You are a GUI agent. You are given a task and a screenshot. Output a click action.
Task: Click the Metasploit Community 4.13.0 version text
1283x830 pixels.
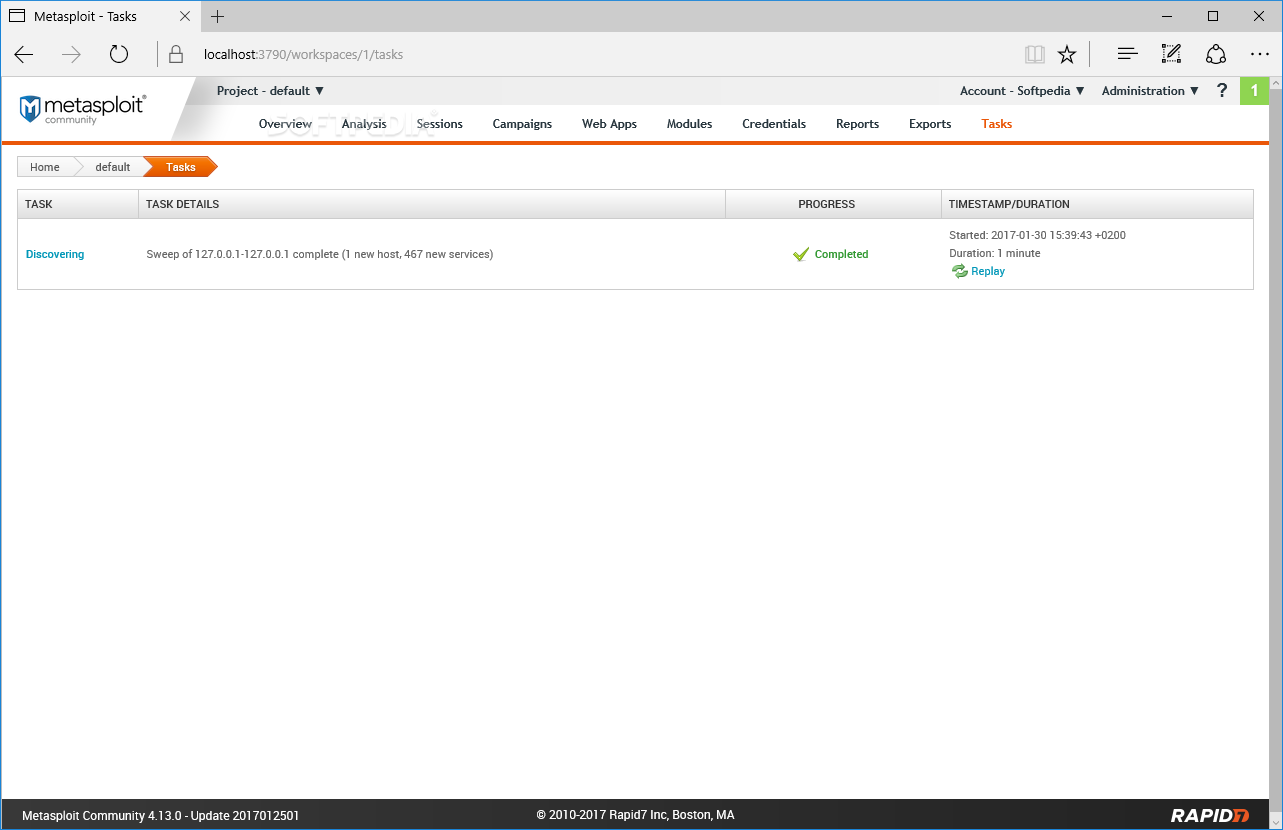pyautogui.click(x=160, y=815)
